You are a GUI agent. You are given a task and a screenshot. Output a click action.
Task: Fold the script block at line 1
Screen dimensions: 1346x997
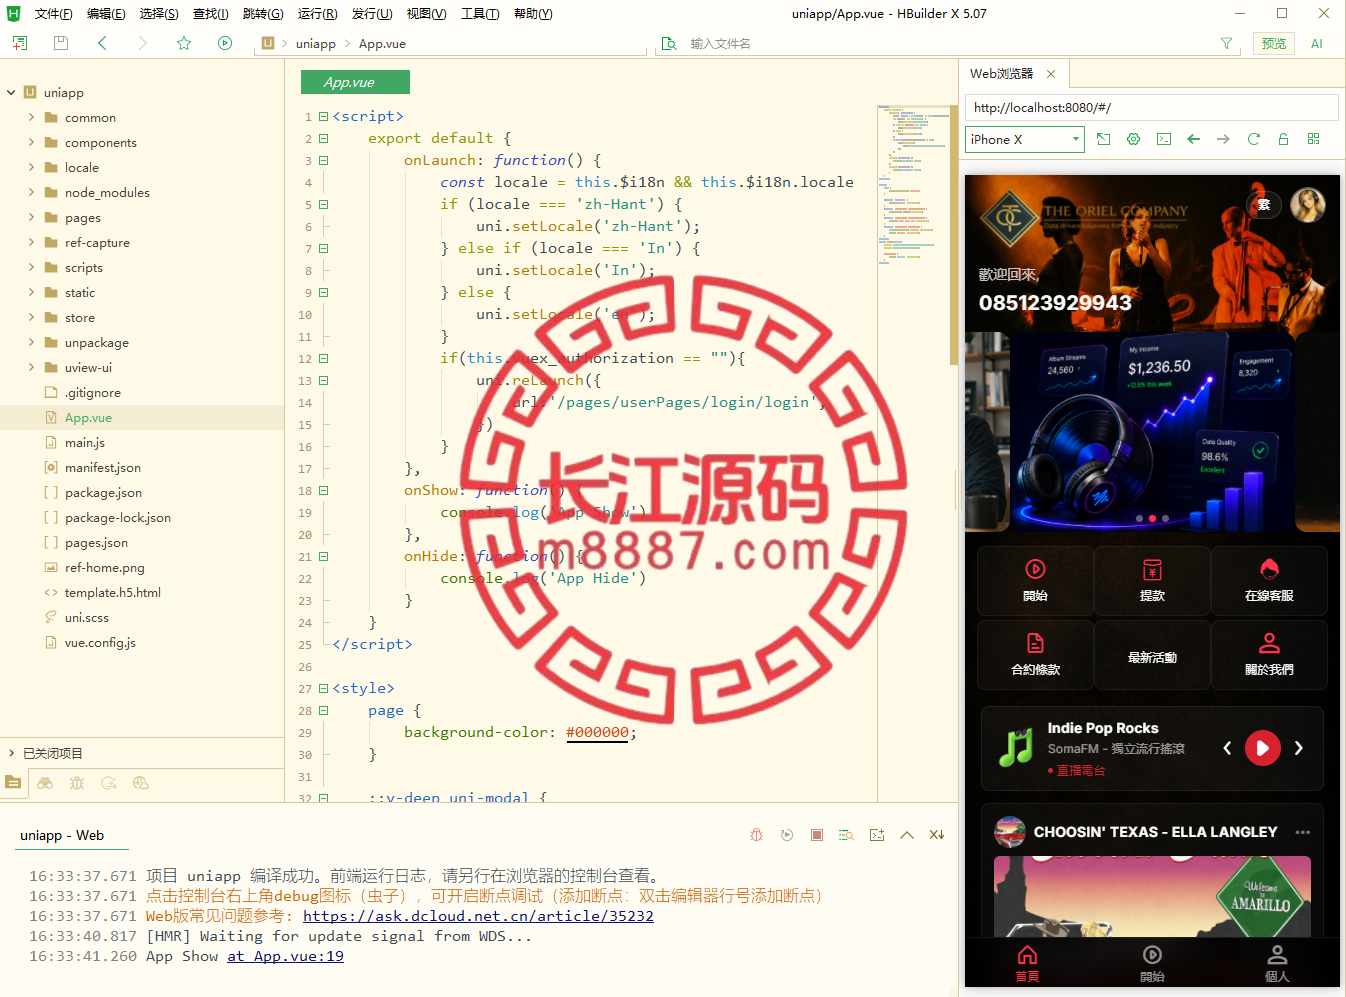click(x=323, y=116)
